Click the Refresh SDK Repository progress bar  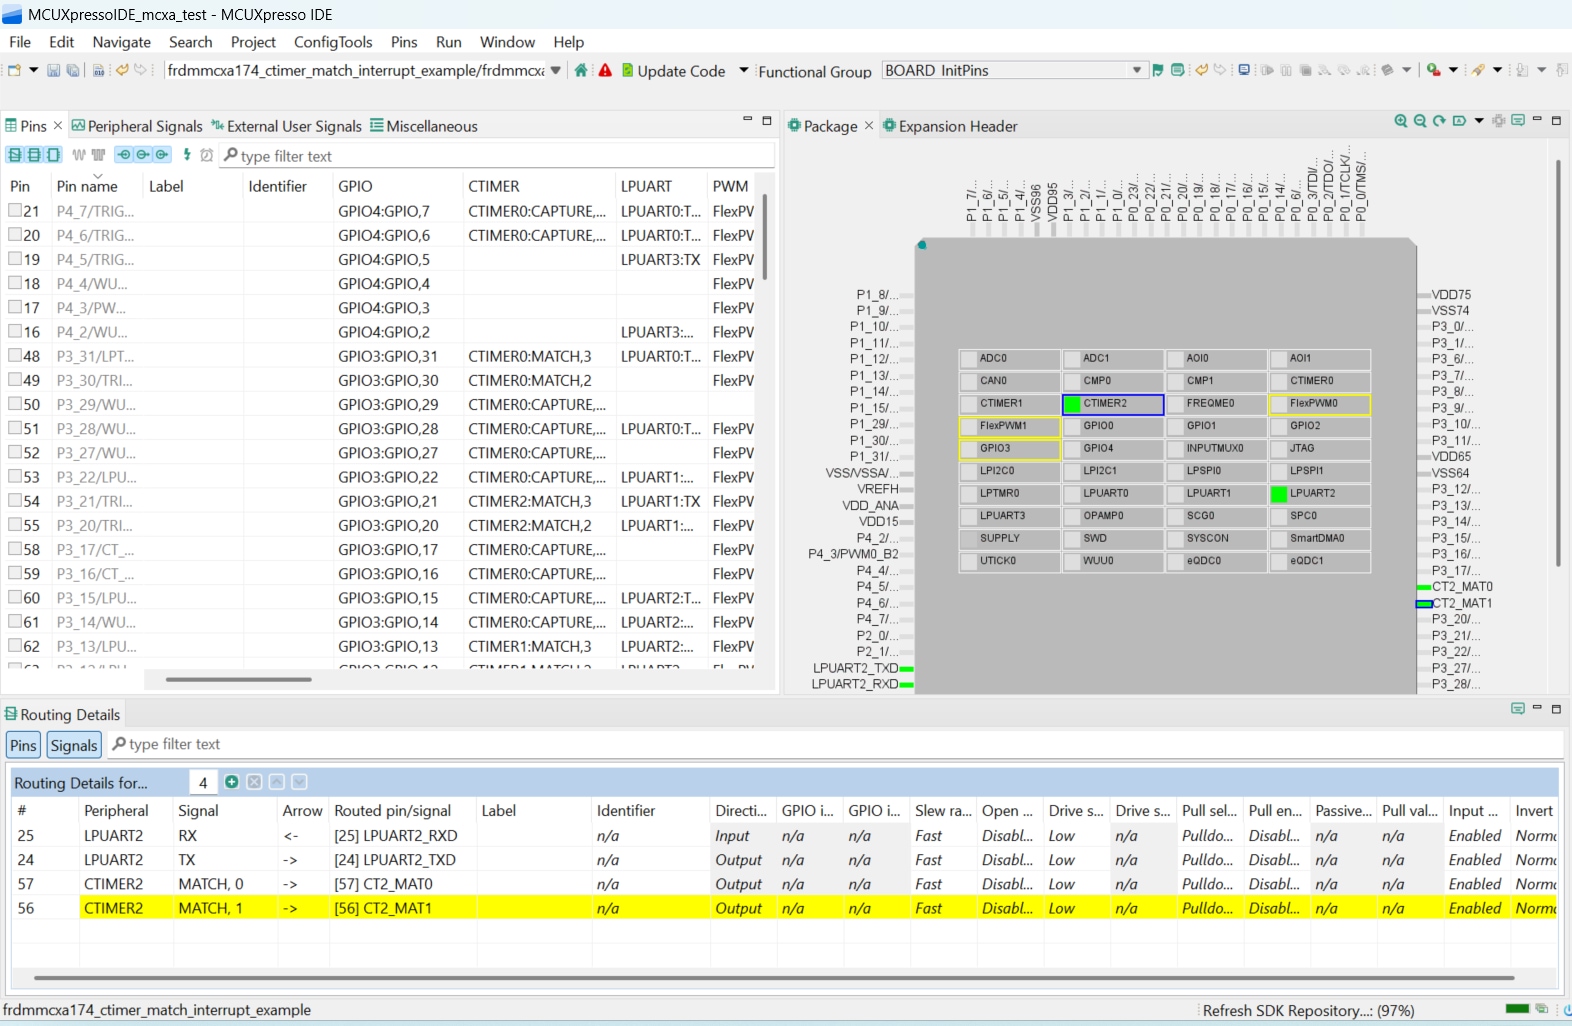pos(1517,1009)
